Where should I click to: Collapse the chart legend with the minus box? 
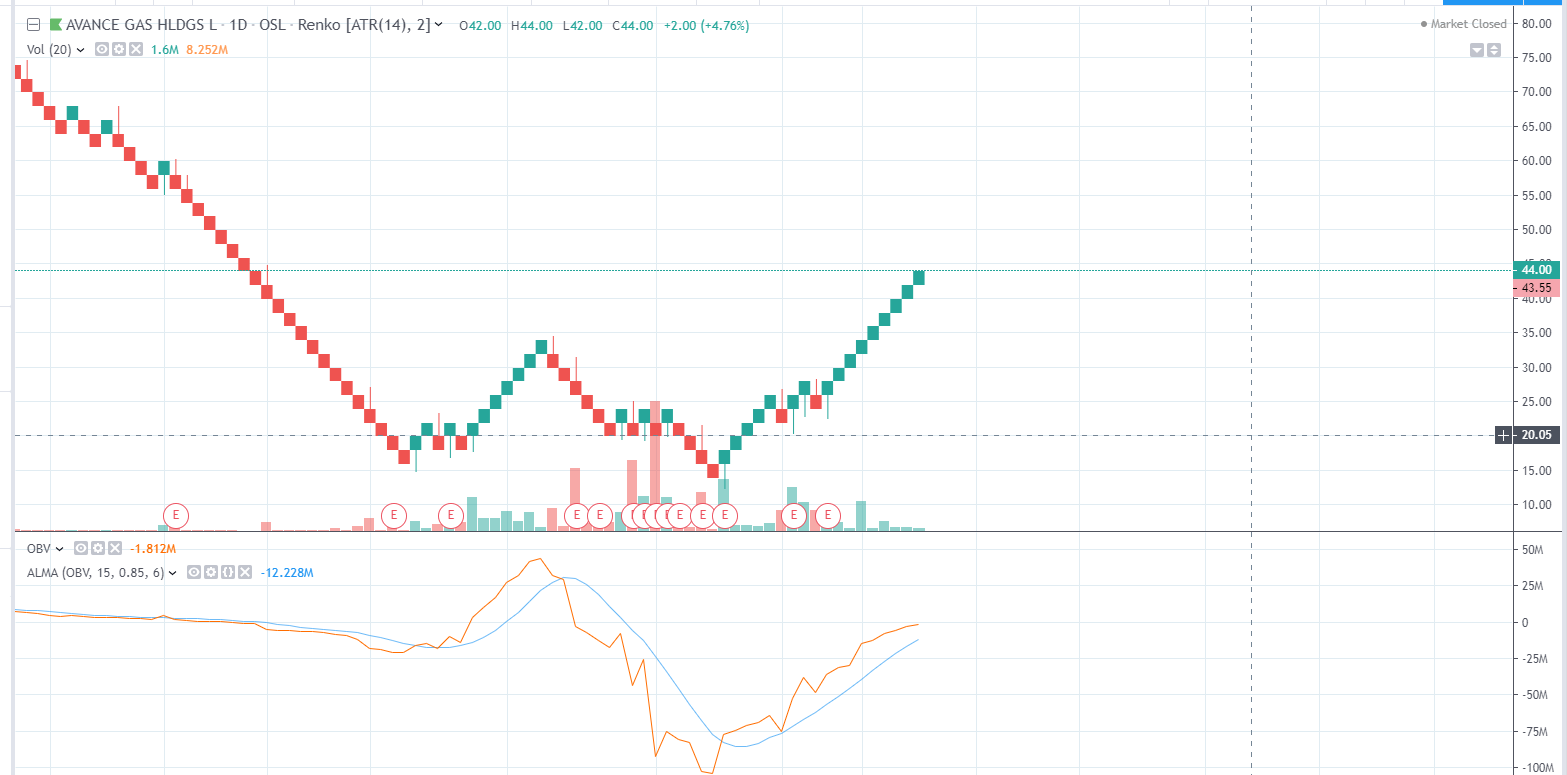(x=33, y=25)
